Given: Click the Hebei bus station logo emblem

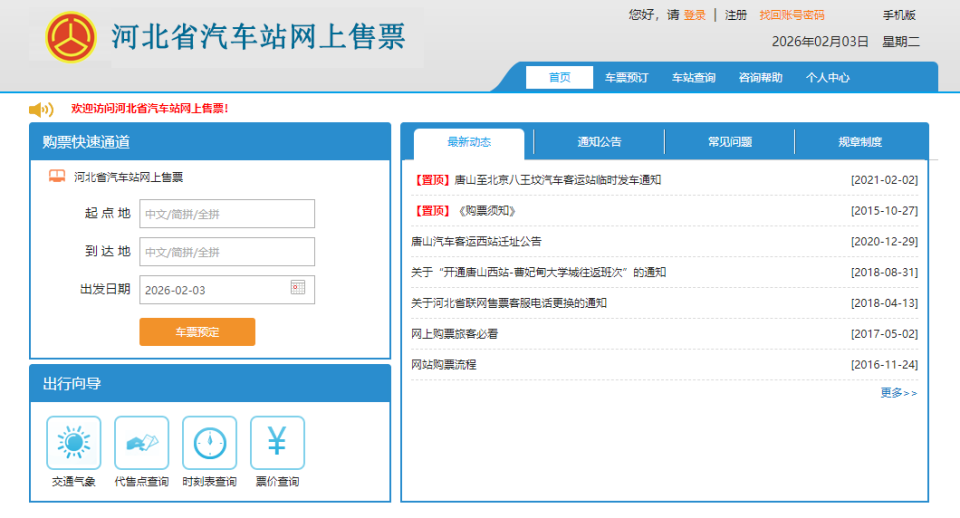Looking at the screenshot, I should click(71, 37).
